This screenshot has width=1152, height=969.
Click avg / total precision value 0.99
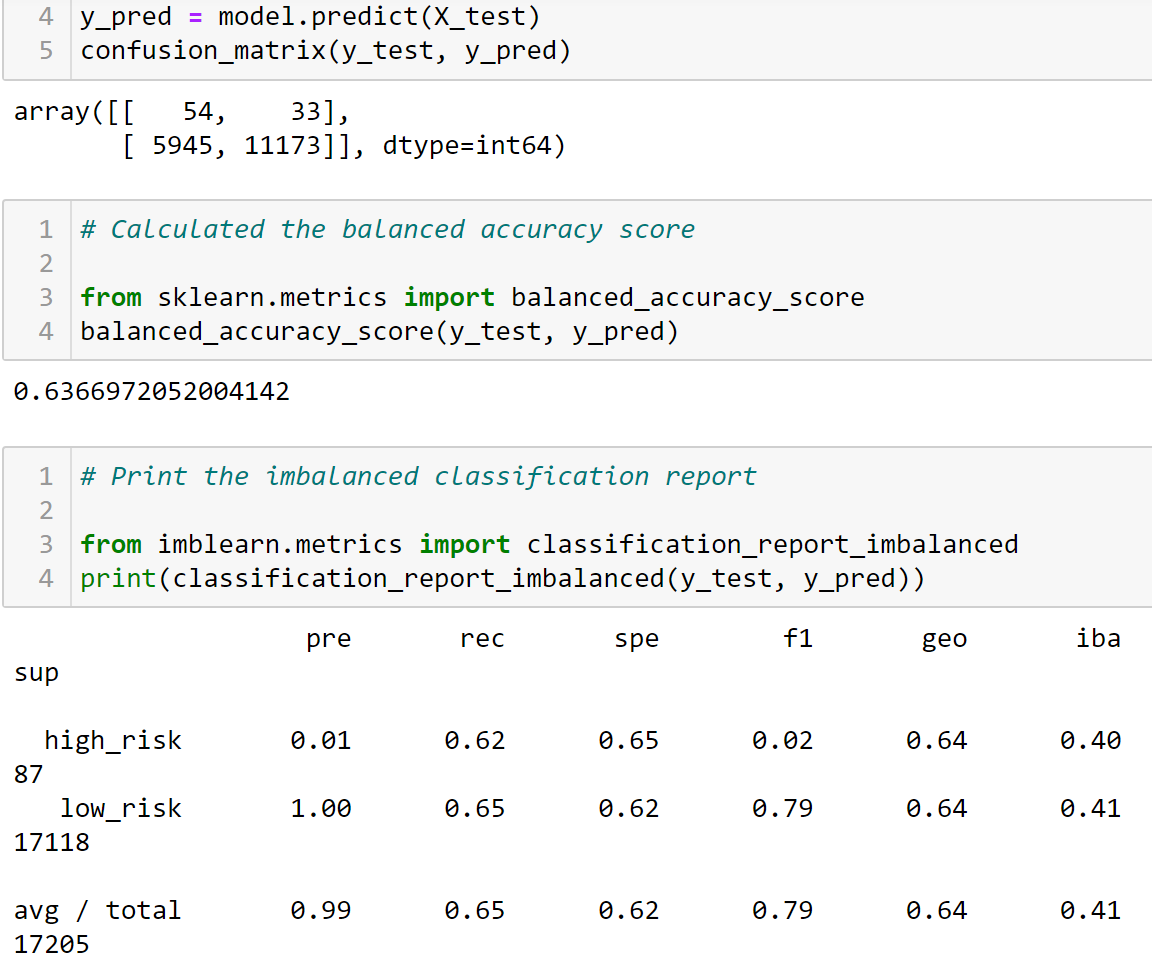320,910
